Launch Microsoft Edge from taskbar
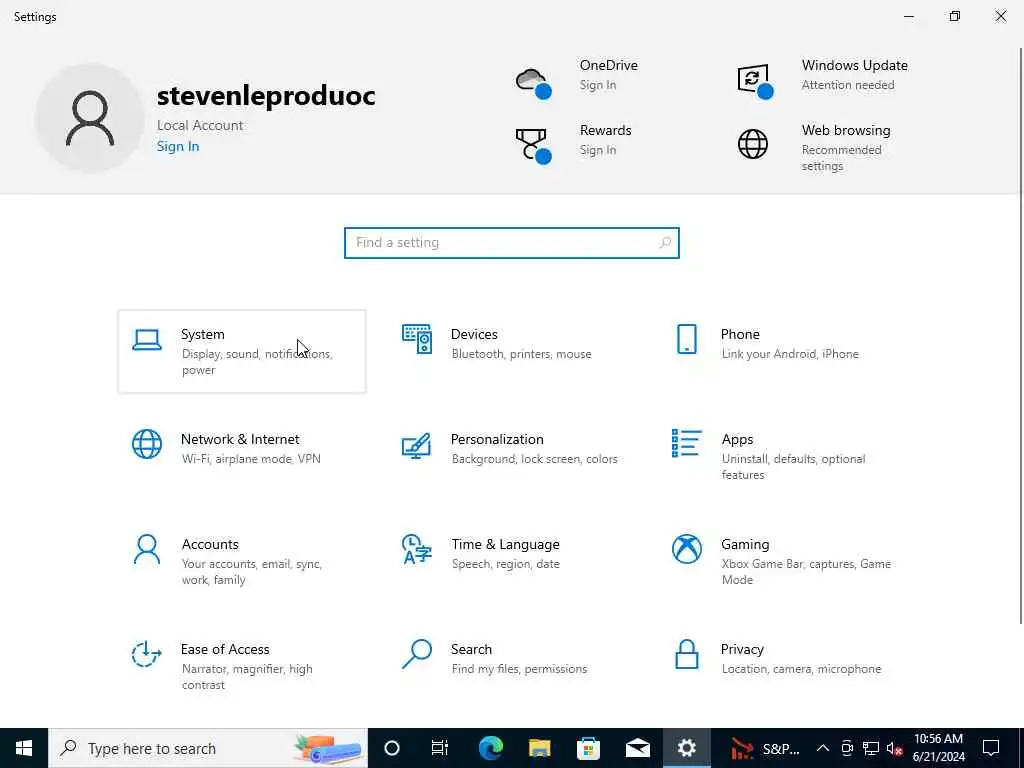 tap(490, 748)
